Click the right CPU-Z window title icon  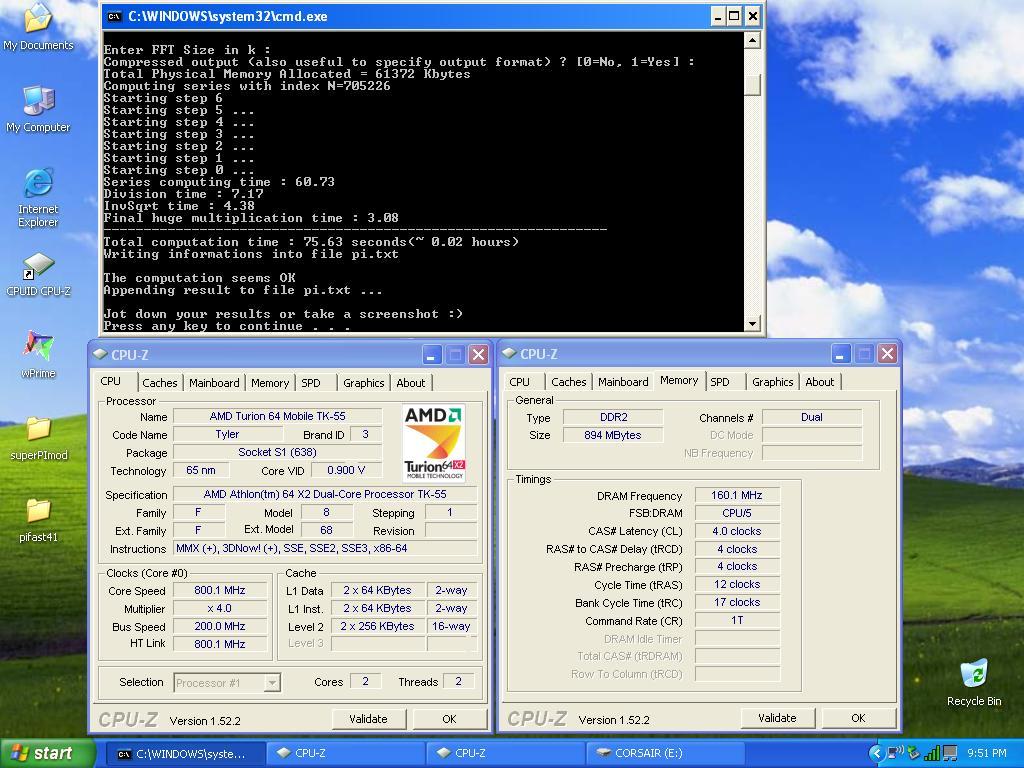pyautogui.click(x=509, y=353)
